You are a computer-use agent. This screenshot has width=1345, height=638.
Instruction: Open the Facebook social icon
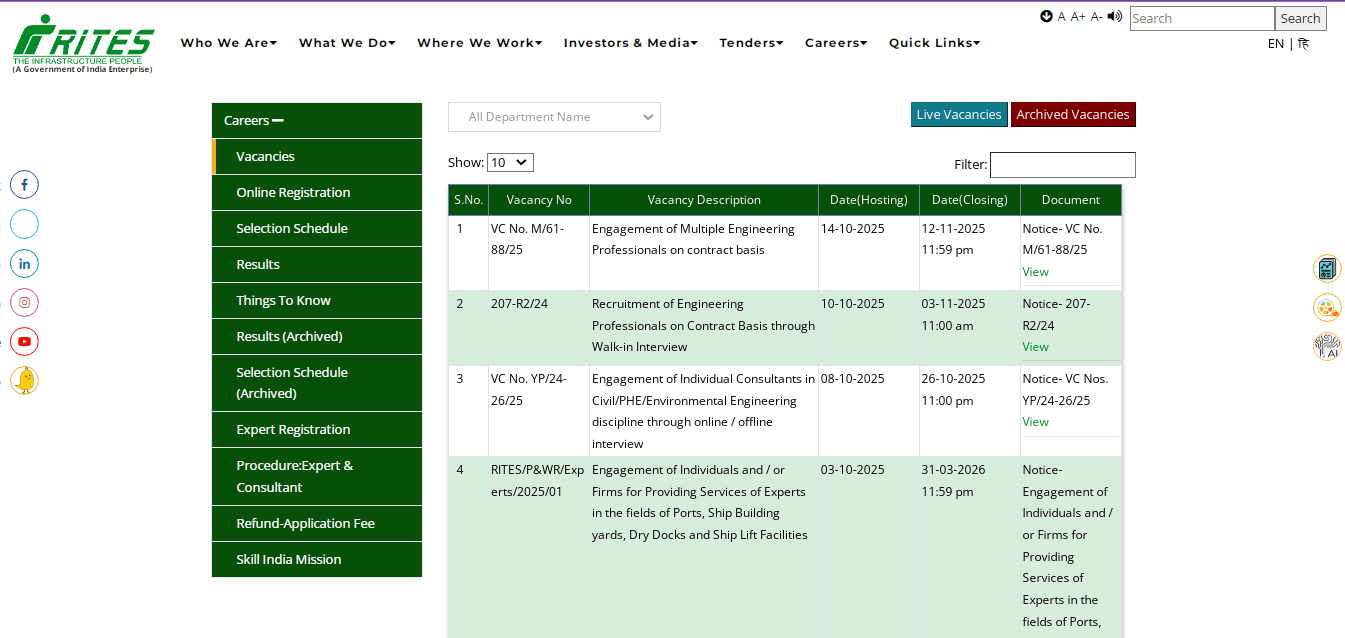point(24,185)
